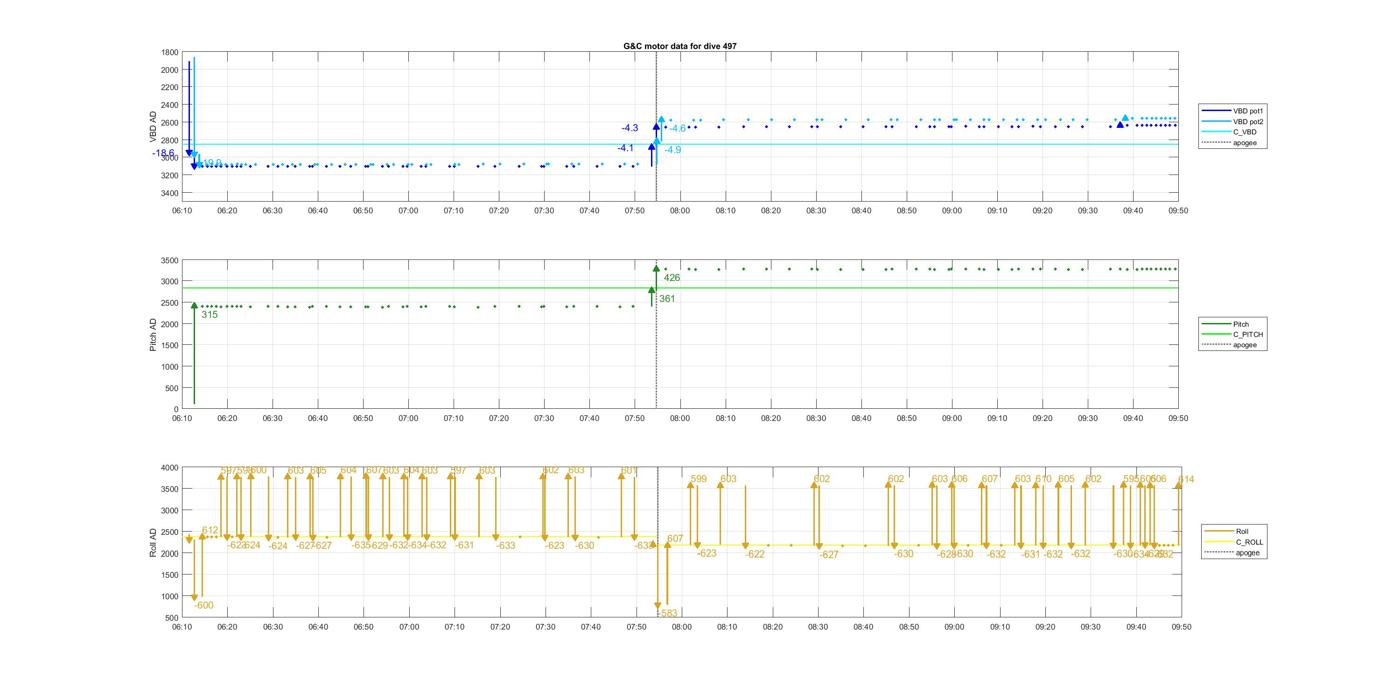Click the '07:30' tick under the Pitch plot
Screen dimensions: 1400x693
point(544,419)
